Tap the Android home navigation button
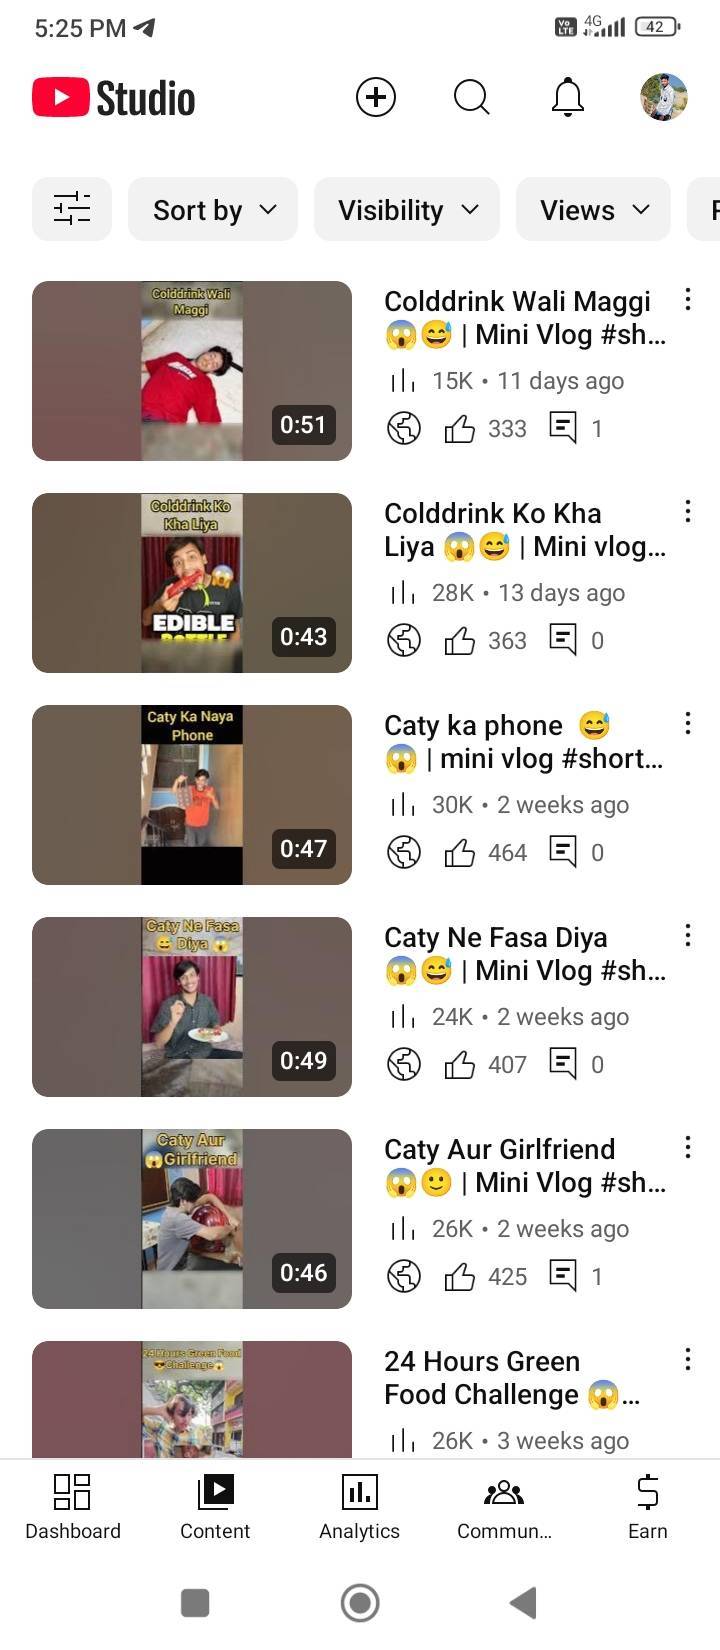The height and width of the screenshot is (1650, 720). [360, 1603]
